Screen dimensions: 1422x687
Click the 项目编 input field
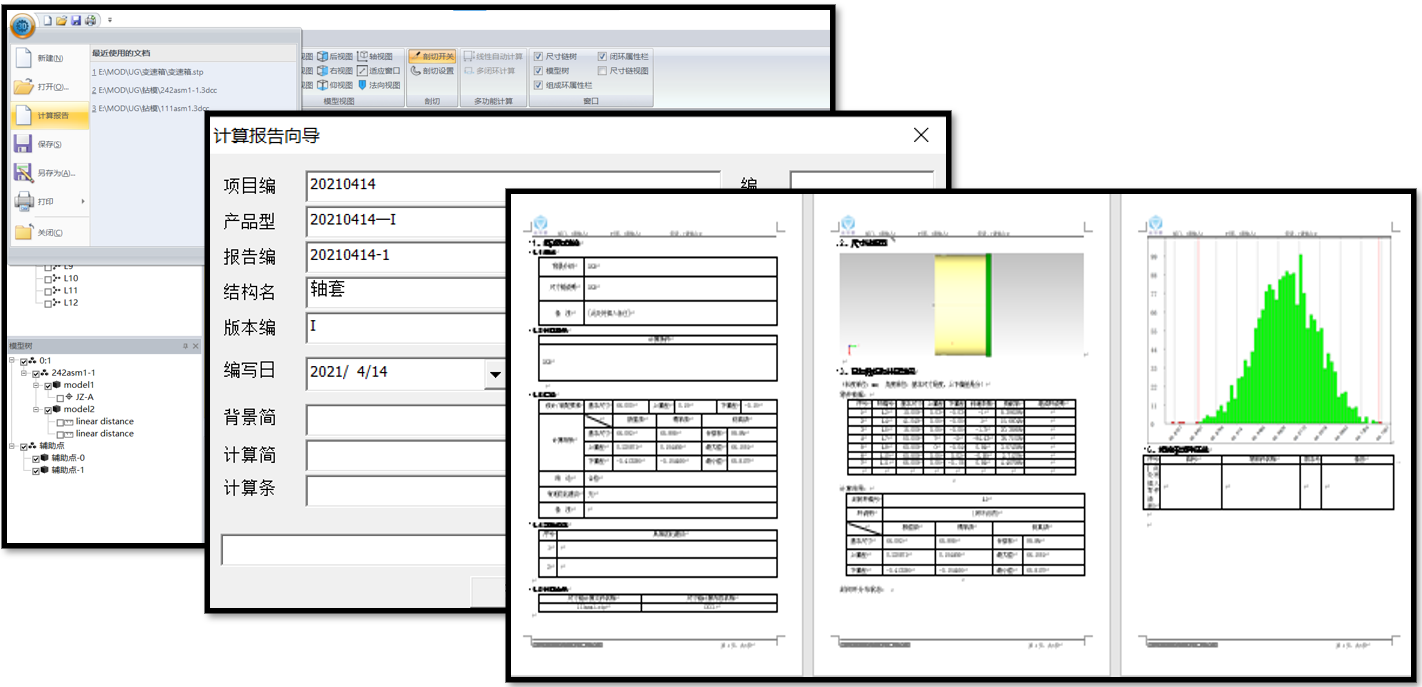tap(512, 185)
